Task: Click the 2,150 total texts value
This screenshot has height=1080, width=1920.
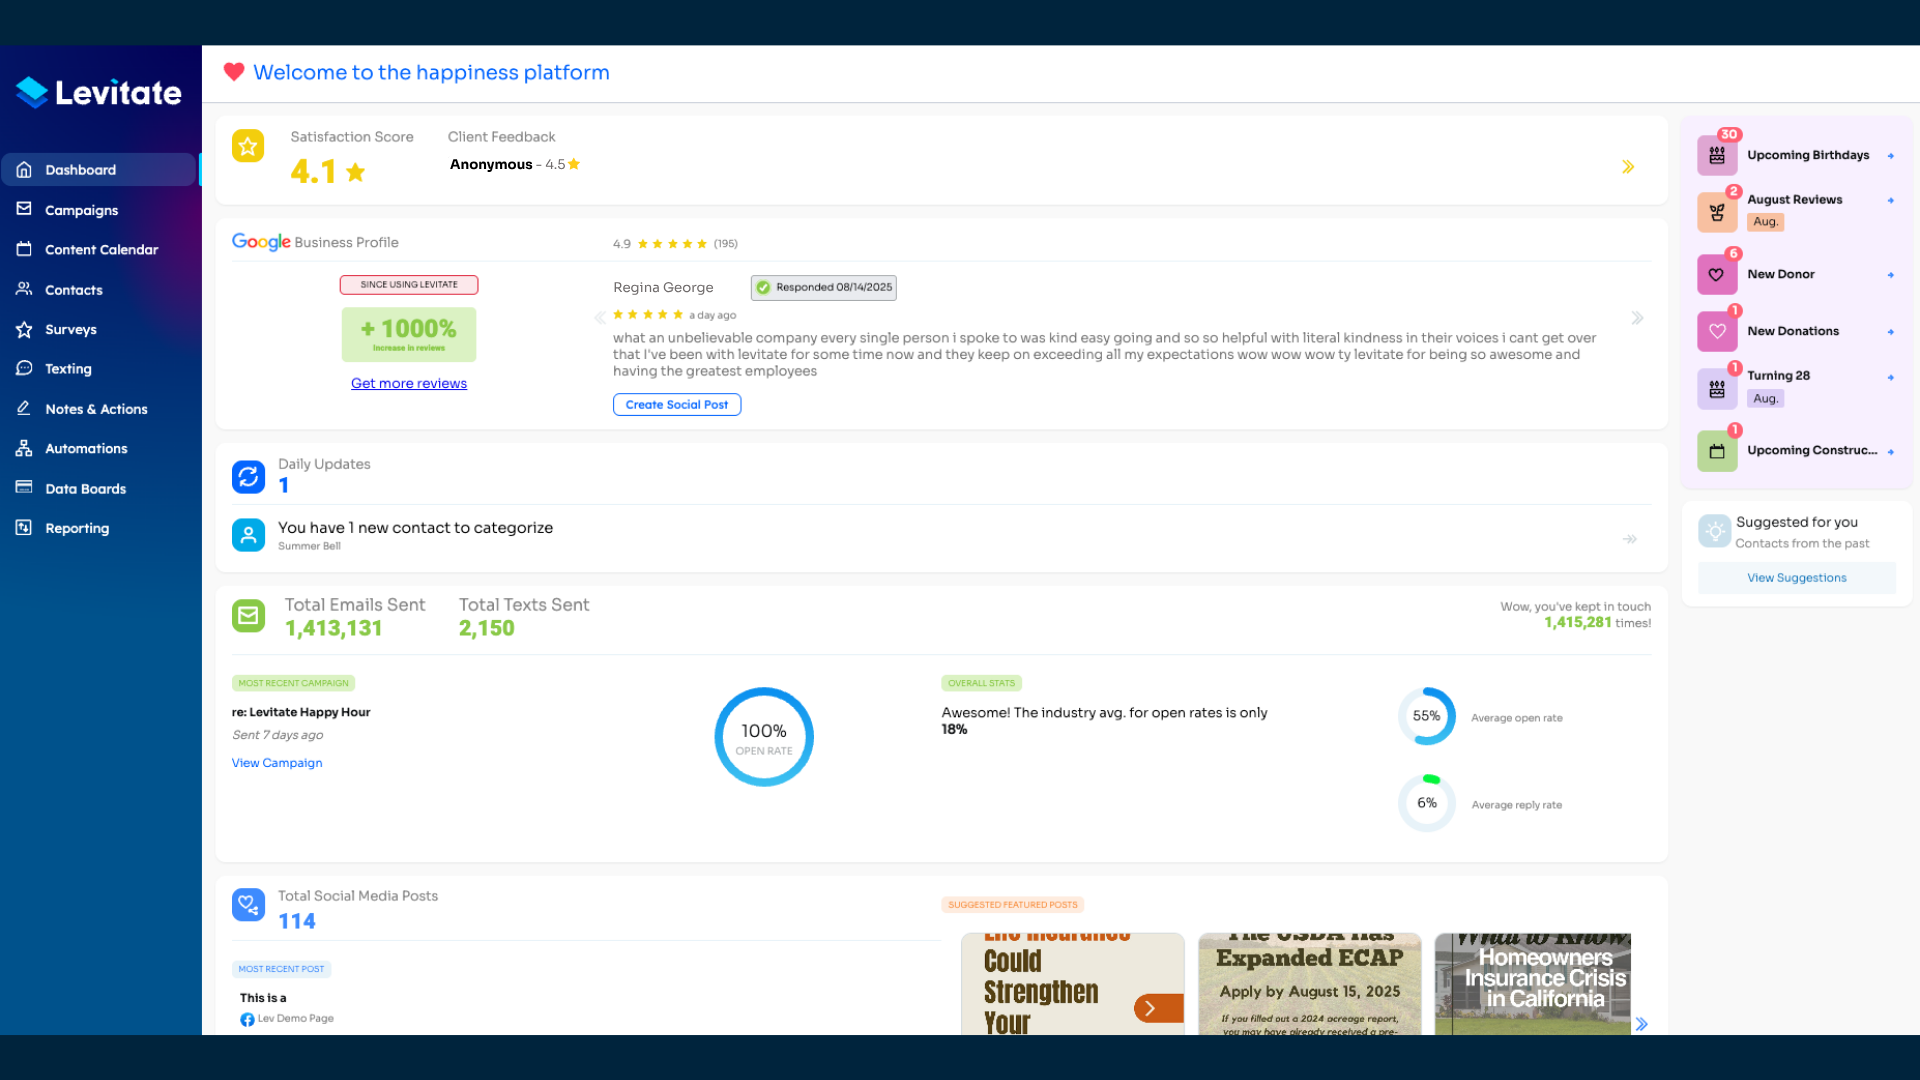Action: pos(487,629)
